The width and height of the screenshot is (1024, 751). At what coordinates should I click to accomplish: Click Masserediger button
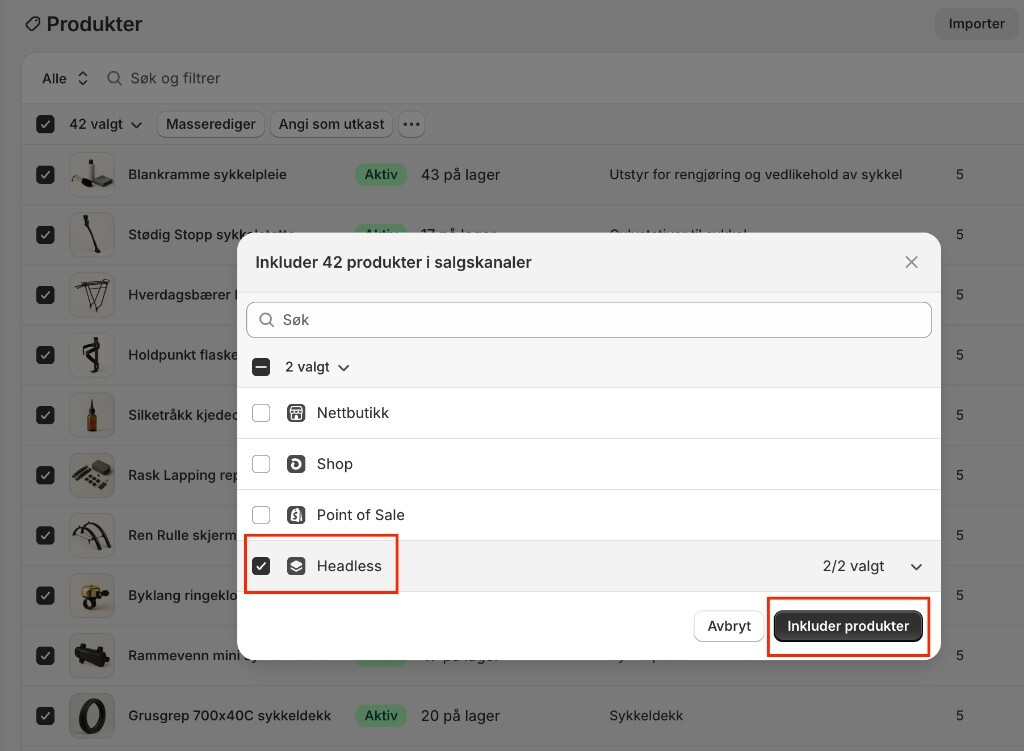pyautogui.click(x=210, y=124)
